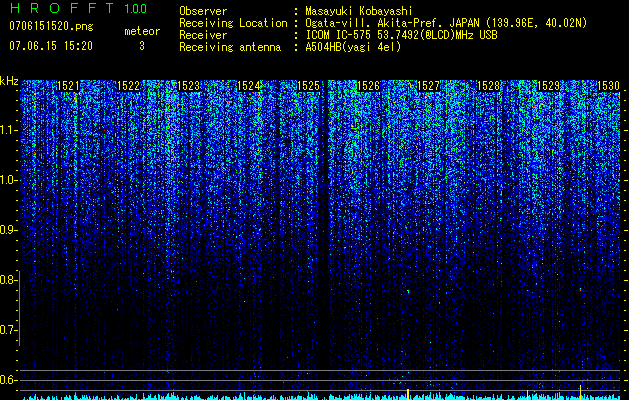Click the 1530 time marker
Screen dimensions: 629x400
coord(608,86)
